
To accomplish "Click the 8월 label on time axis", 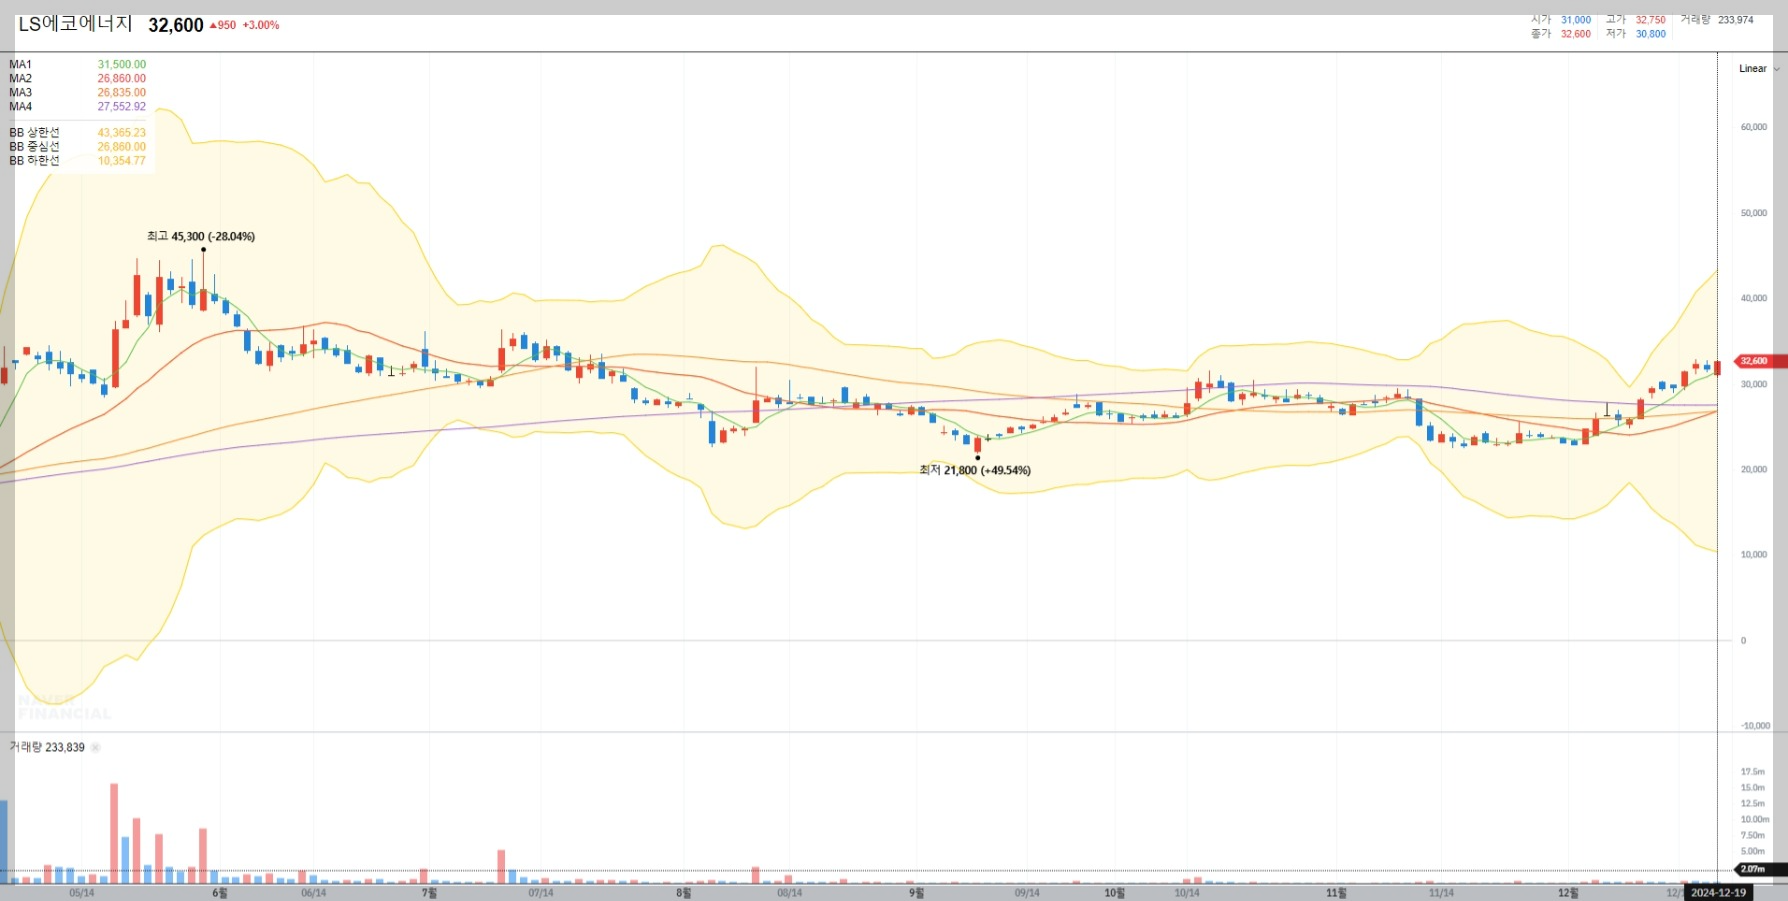I will pyautogui.click(x=684, y=893).
